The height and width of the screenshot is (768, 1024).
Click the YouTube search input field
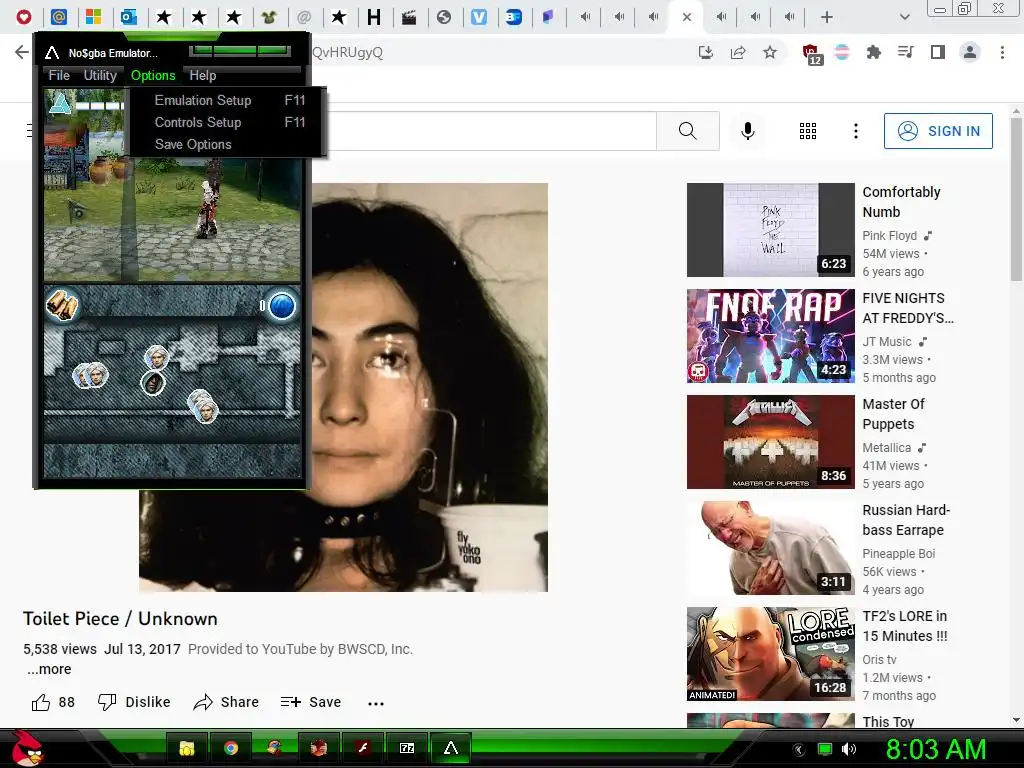[x=483, y=131]
